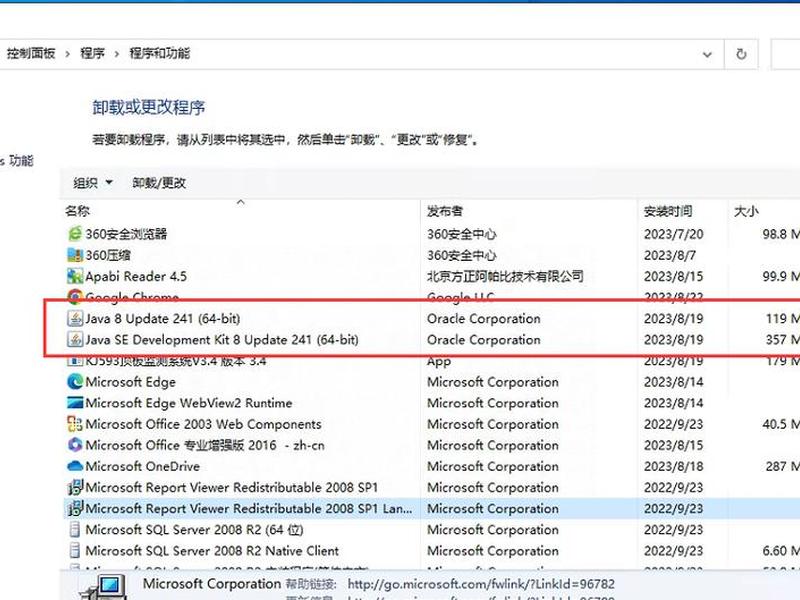Select Java 8 Update 241 (64-bit)

tap(432, 318)
